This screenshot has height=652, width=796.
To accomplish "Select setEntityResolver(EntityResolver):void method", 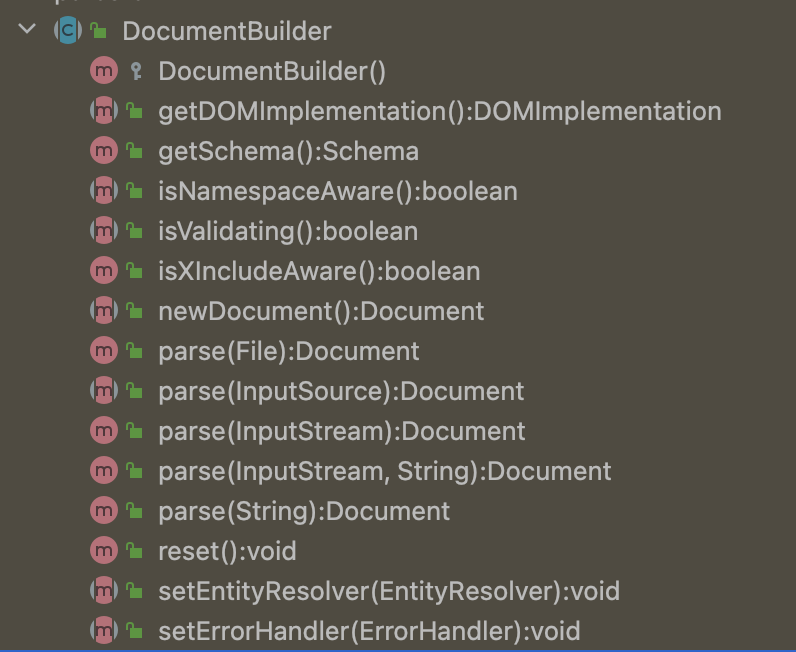I will pos(389,591).
